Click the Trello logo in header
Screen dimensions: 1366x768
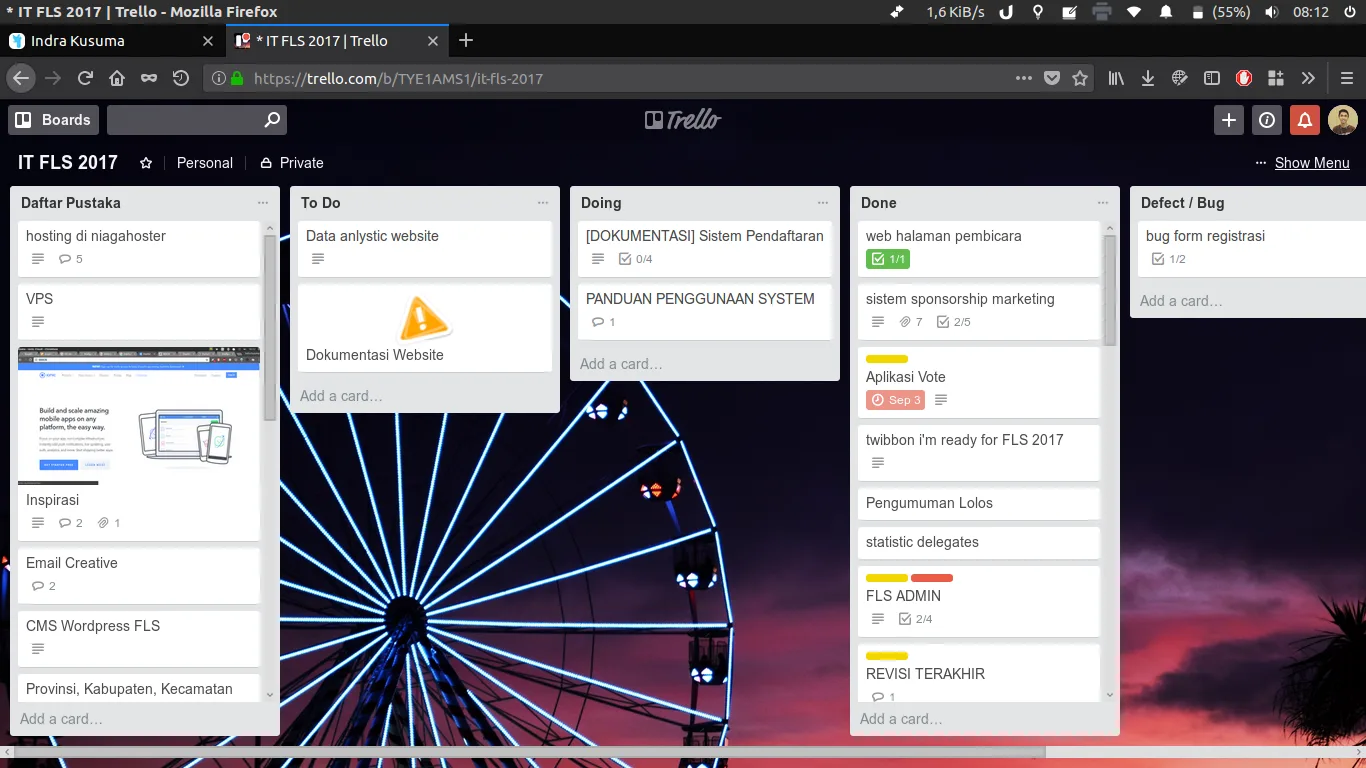pos(683,120)
